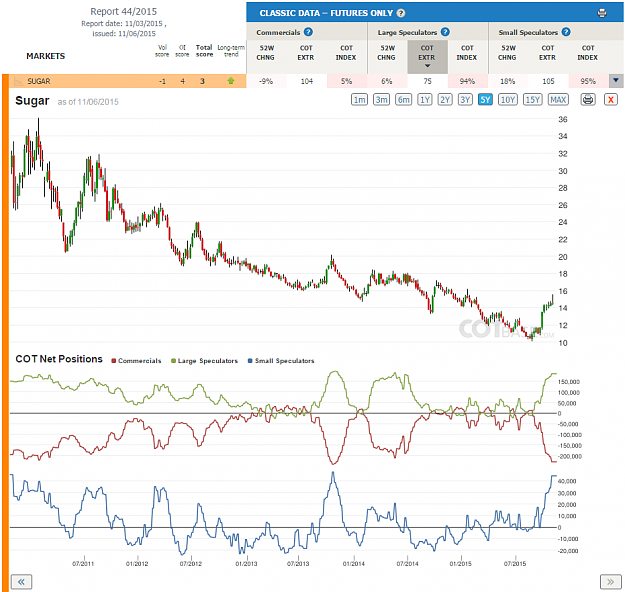
Task: Toggle Large Speculators legend green swatch
Action: point(173,361)
